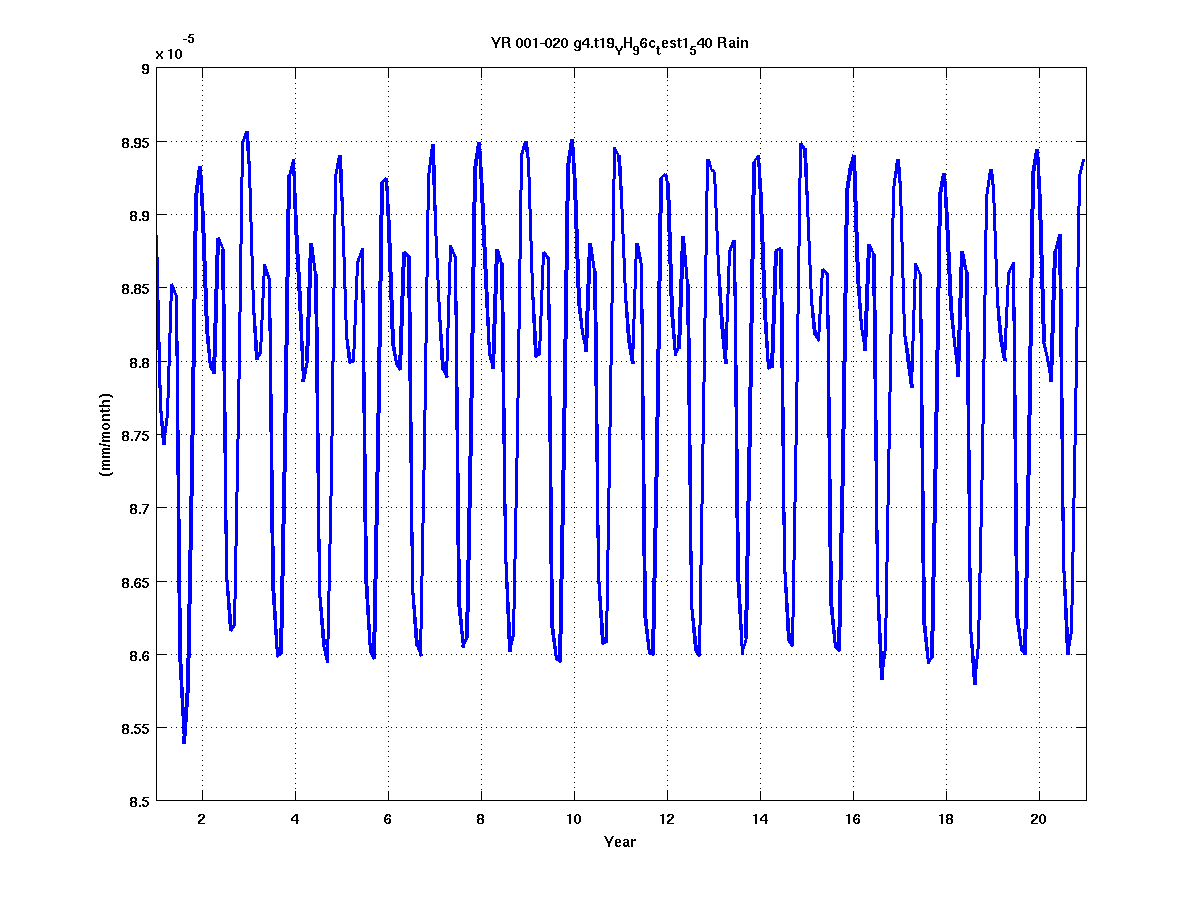Click x-axis tick label 16

(x=853, y=817)
